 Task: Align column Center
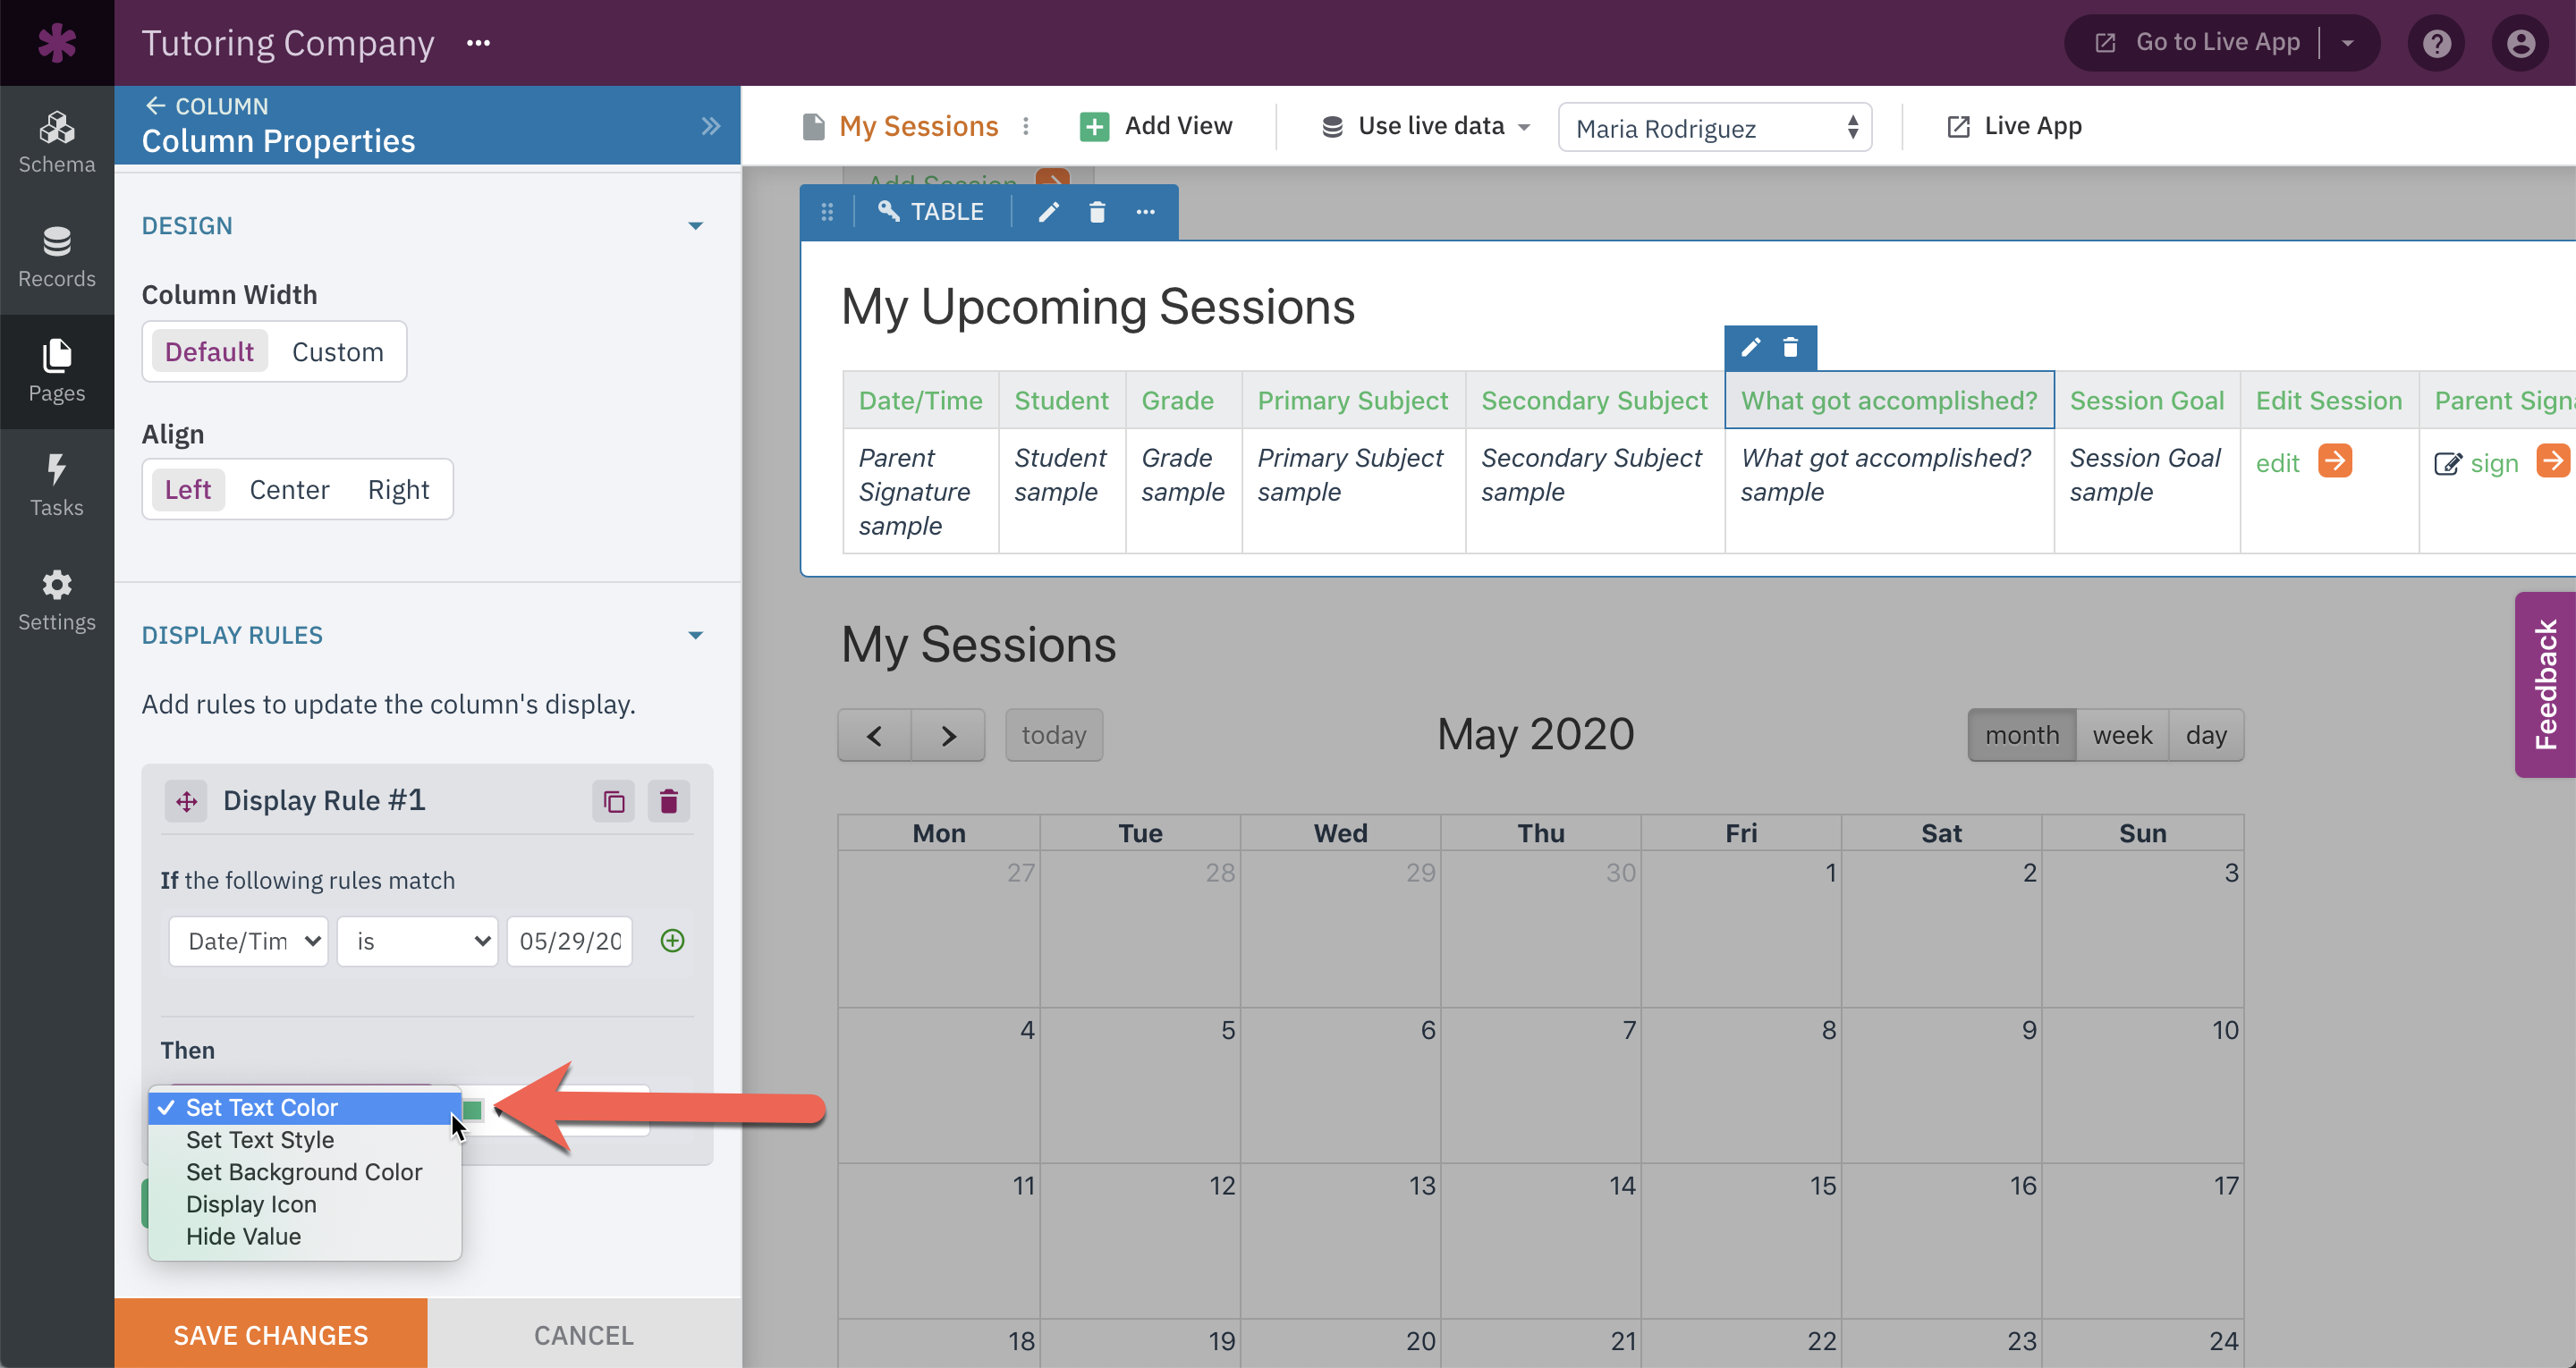(x=289, y=490)
